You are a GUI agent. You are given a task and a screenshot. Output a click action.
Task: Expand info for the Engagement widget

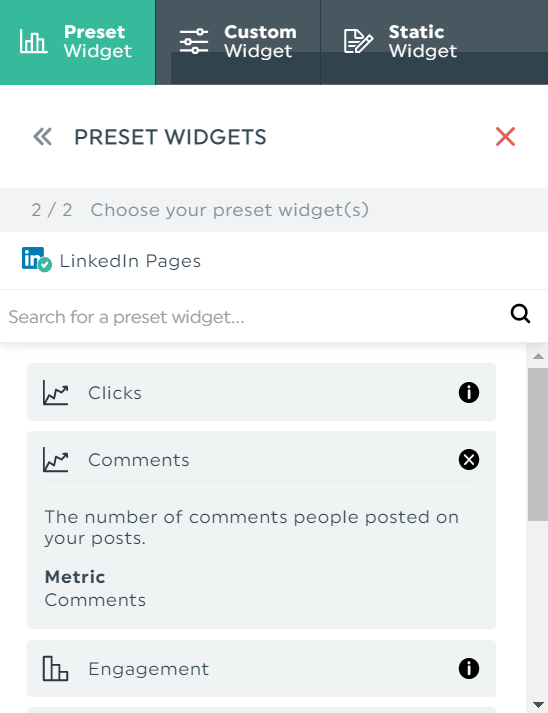[x=469, y=668]
